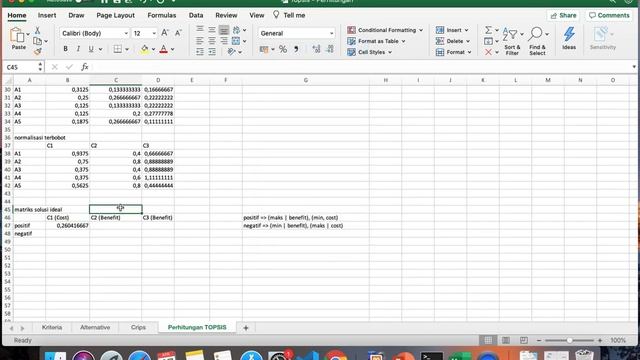
Task: Click the text Orientation icon
Action: point(232,52)
